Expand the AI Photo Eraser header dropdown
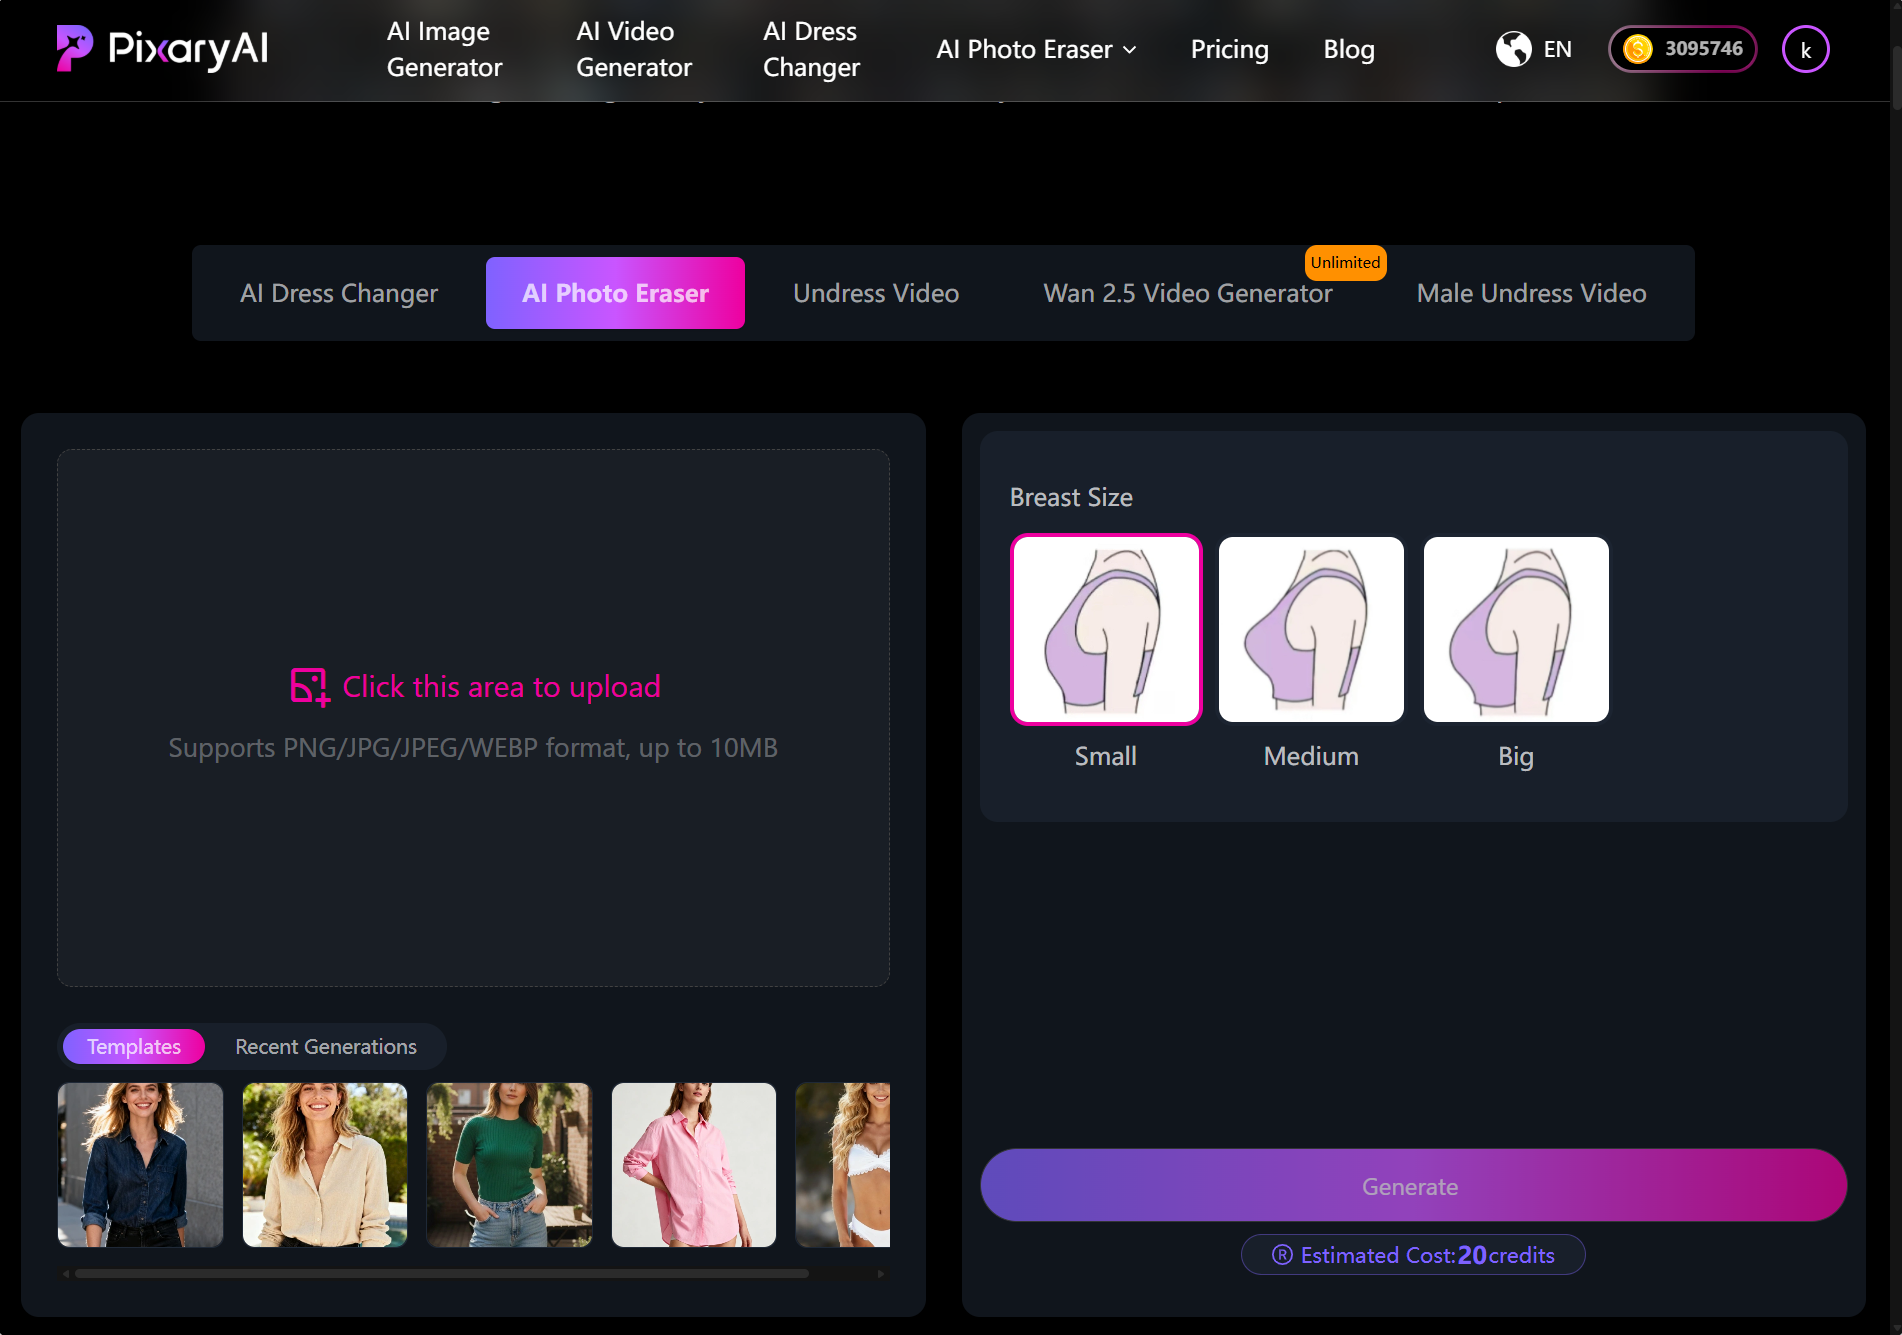1902x1335 pixels. (x=1036, y=49)
